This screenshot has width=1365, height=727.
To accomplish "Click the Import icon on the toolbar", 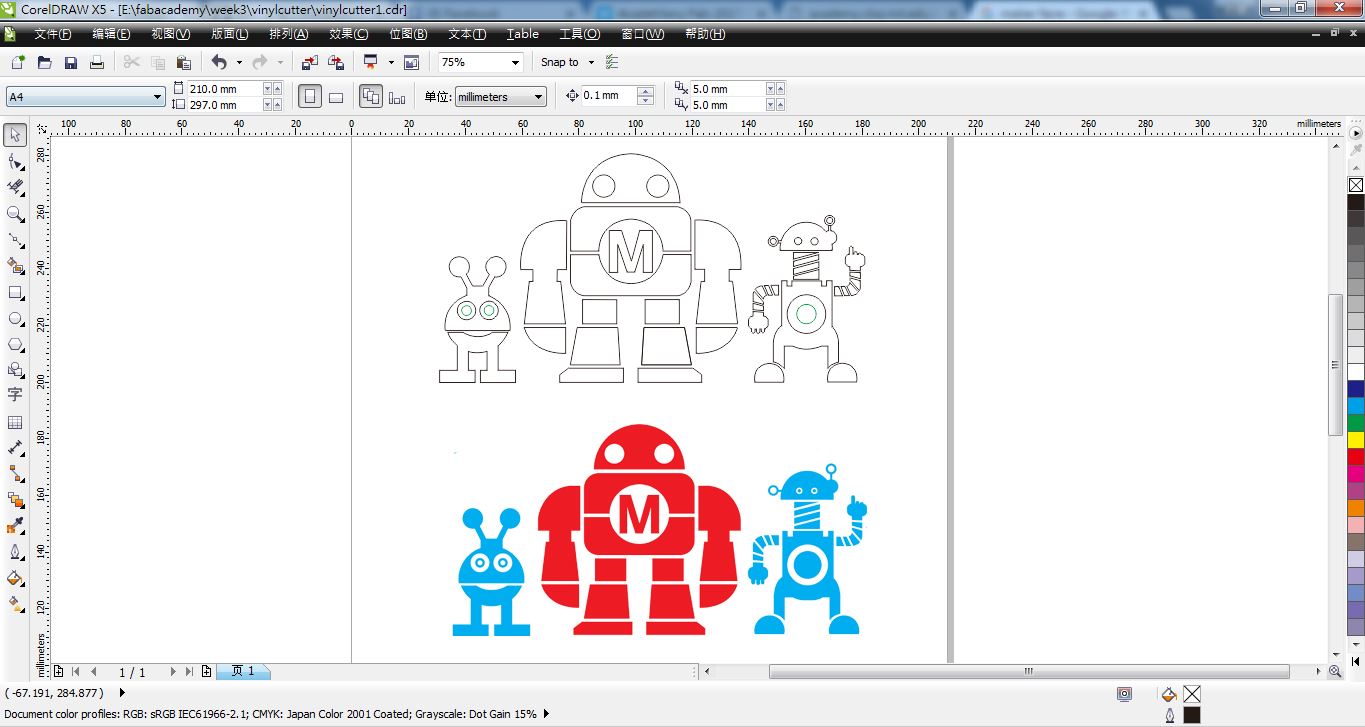I will pos(310,61).
